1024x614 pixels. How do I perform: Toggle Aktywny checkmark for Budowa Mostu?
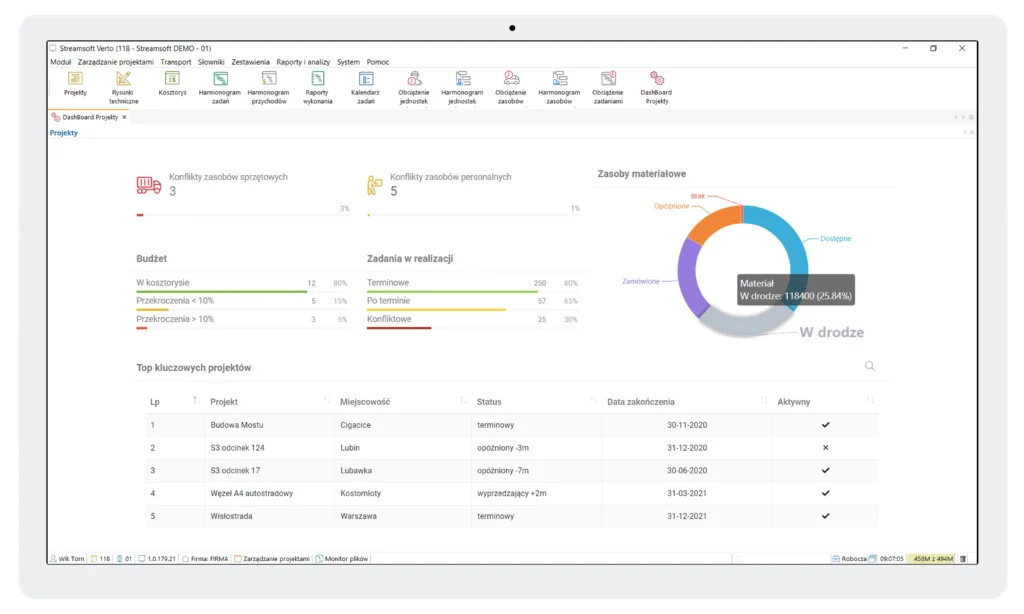(825, 425)
